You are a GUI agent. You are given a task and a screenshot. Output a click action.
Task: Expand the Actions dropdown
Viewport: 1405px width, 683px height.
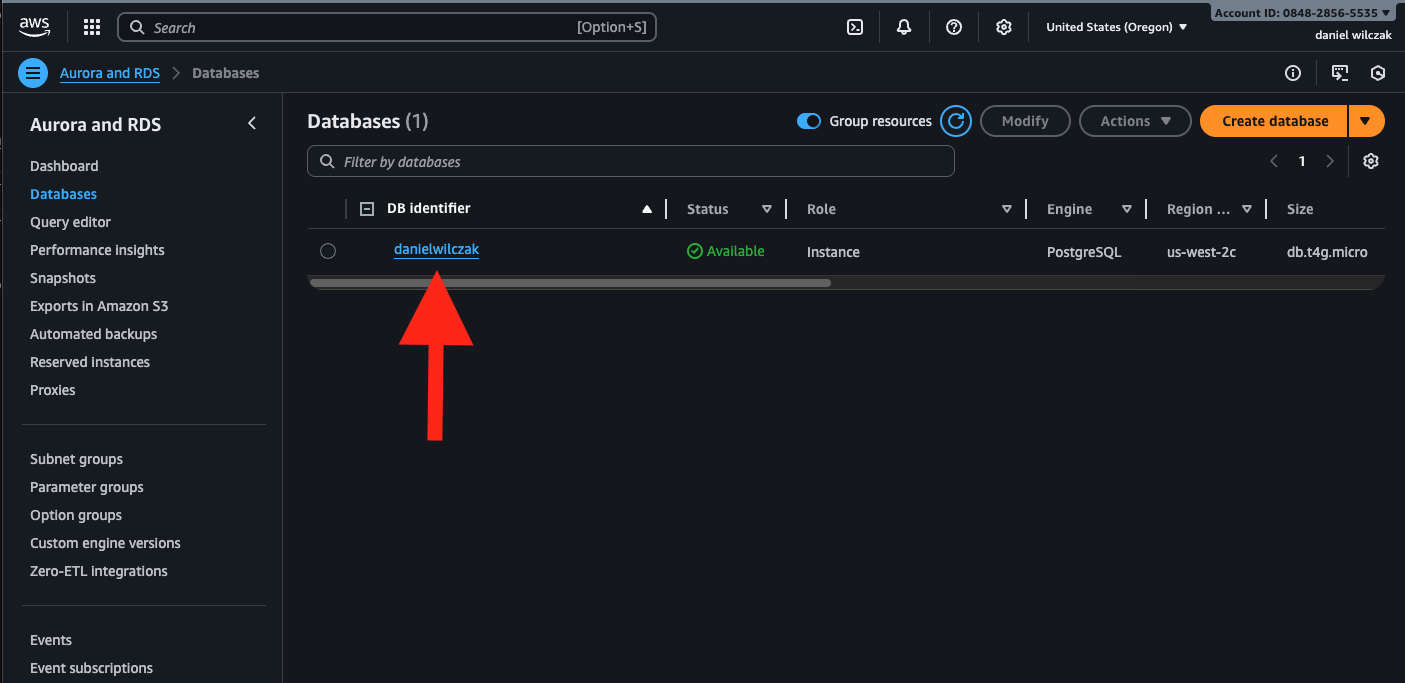(1135, 121)
